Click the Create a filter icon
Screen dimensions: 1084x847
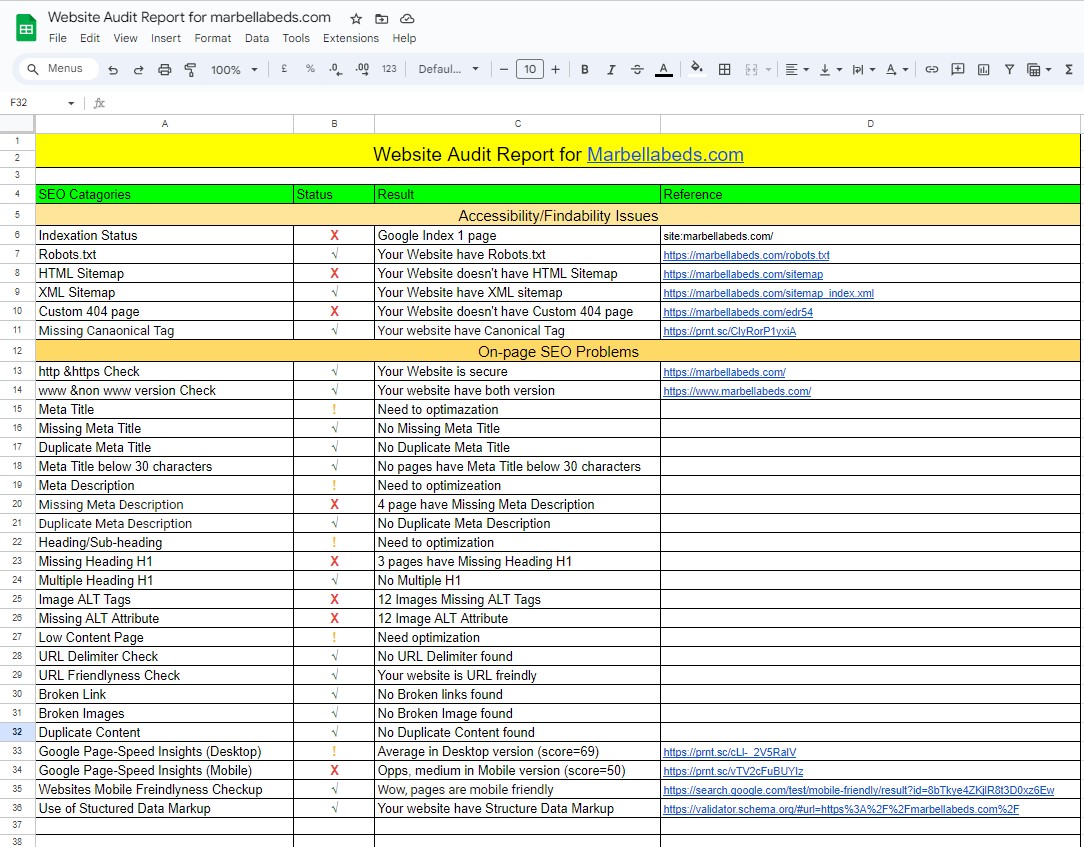pos(1010,70)
